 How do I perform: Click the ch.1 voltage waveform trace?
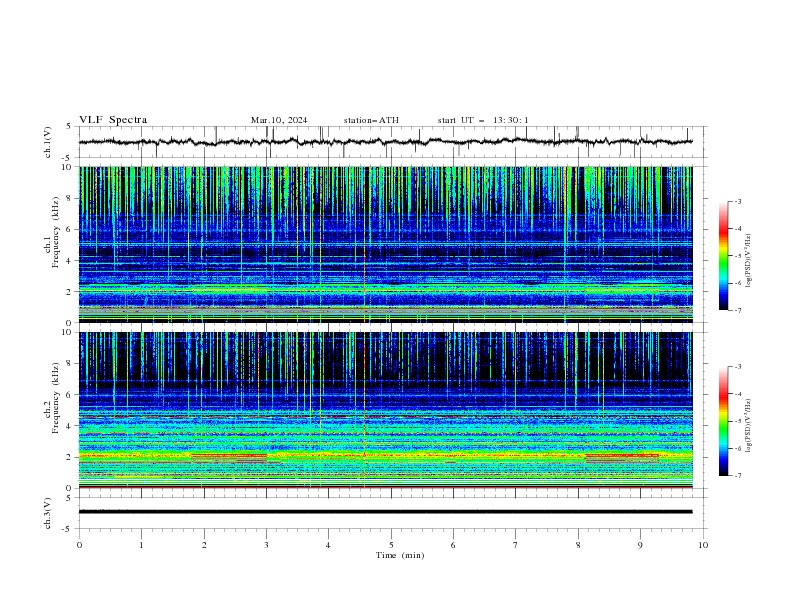(385, 142)
